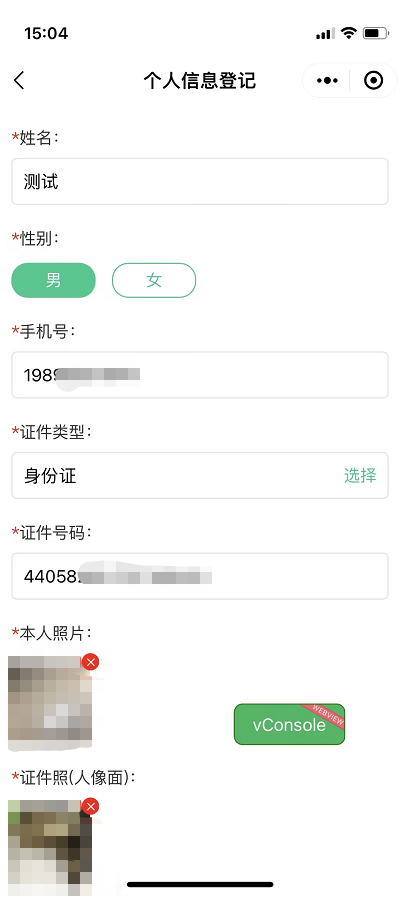Select 男 gender option
The height and width of the screenshot is (898, 402).
tap(53, 281)
